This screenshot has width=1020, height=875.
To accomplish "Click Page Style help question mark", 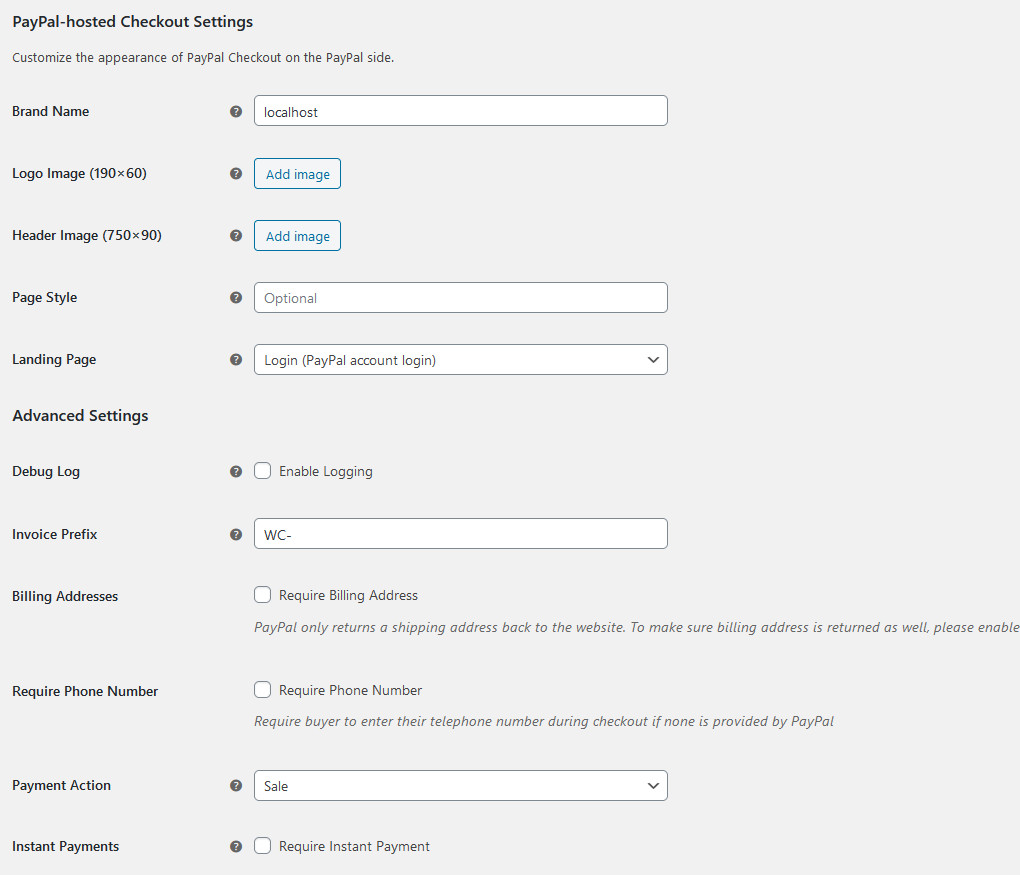I will (236, 298).
